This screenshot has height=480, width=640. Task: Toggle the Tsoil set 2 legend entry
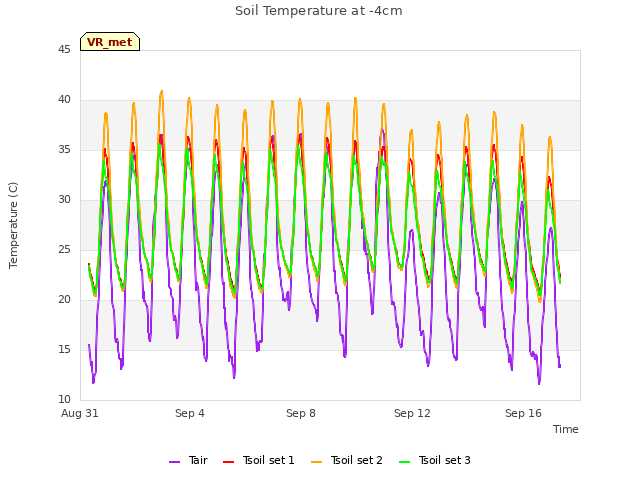pos(347,460)
